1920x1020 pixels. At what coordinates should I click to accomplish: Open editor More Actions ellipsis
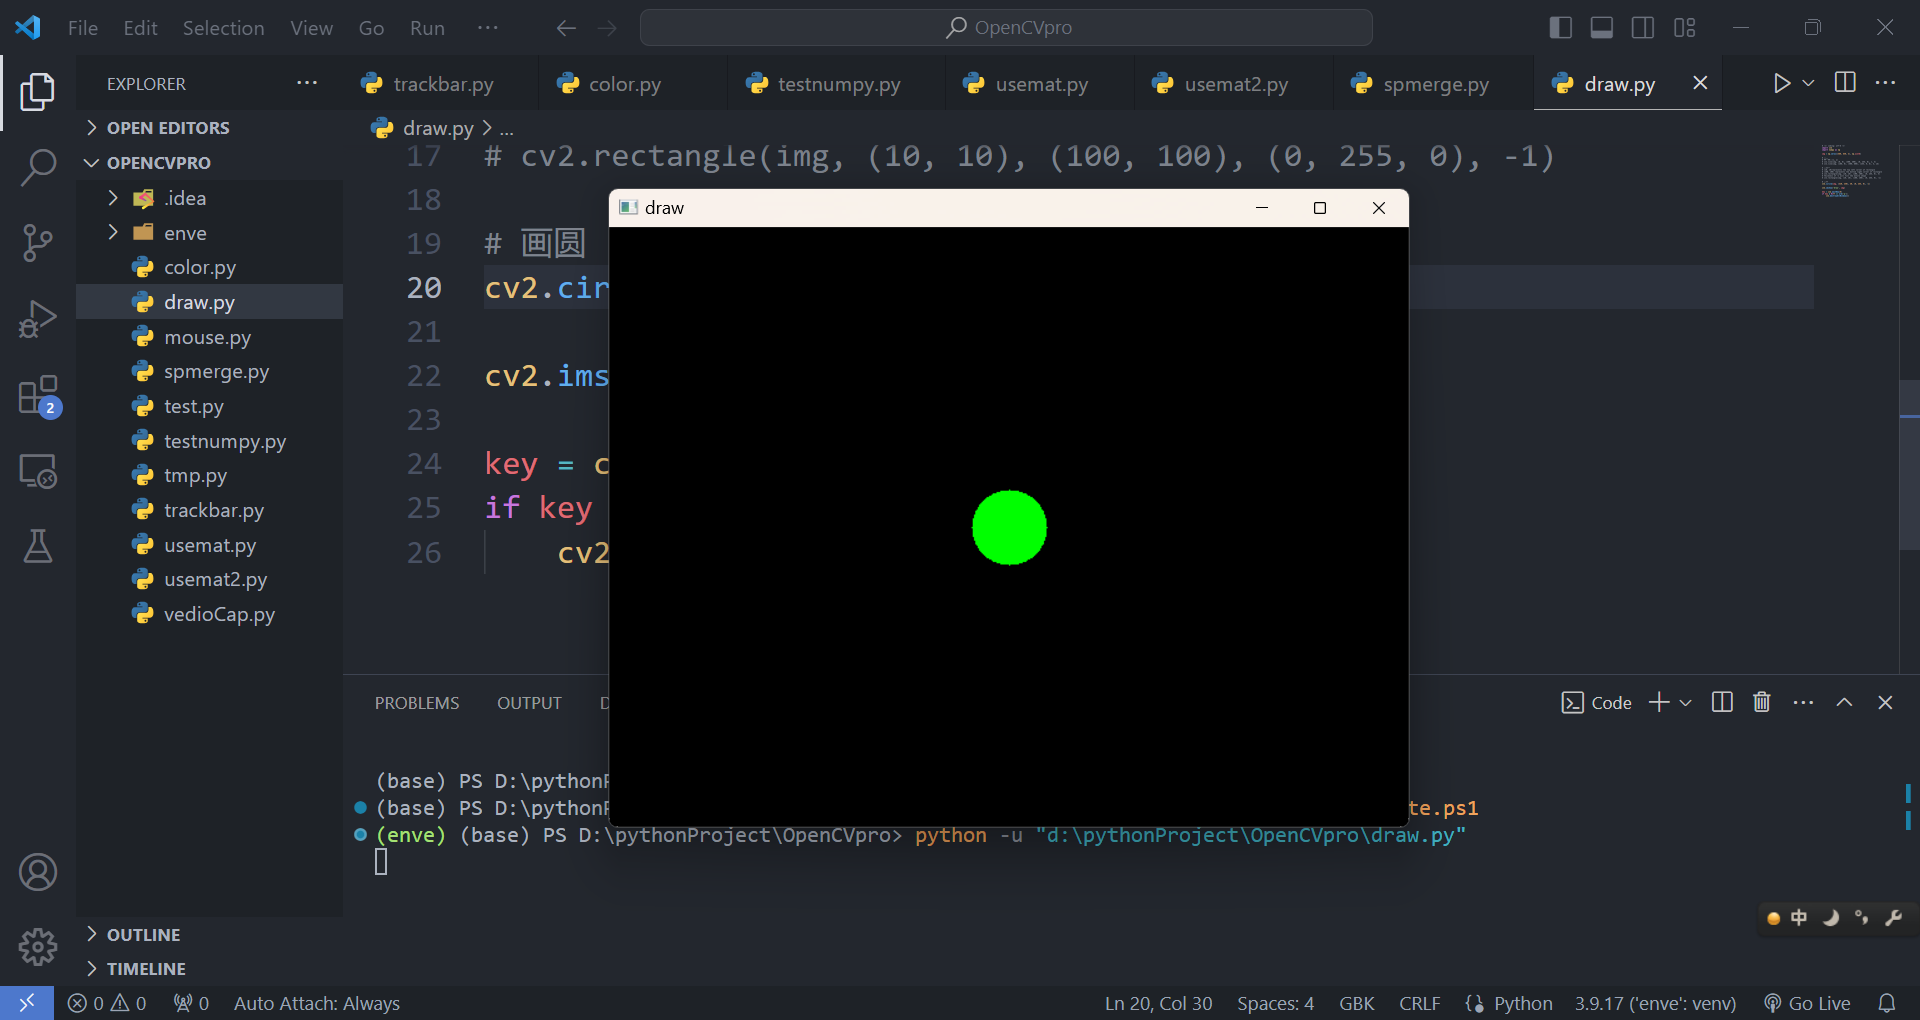click(x=1885, y=83)
